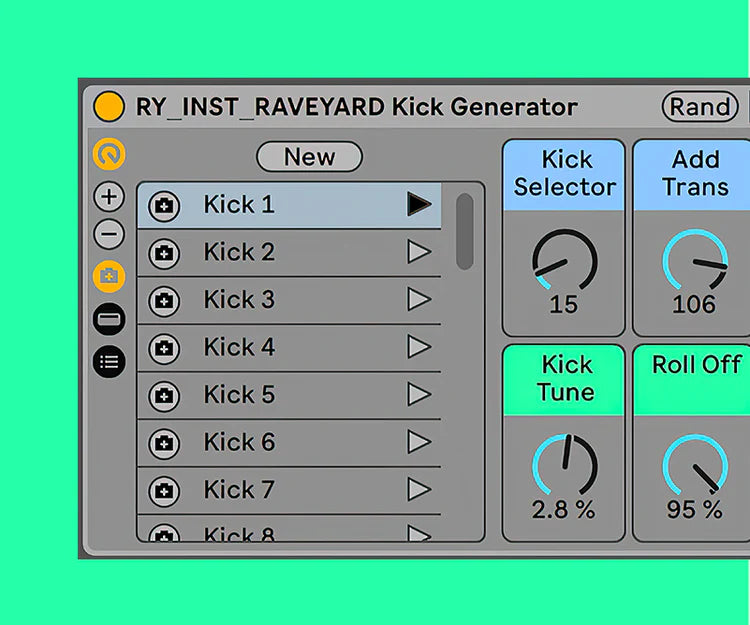Viewport: 750px width, 625px height.
Task: Click the snapshot icon on Kick 7 row
Action: click(x=164, y=491)
